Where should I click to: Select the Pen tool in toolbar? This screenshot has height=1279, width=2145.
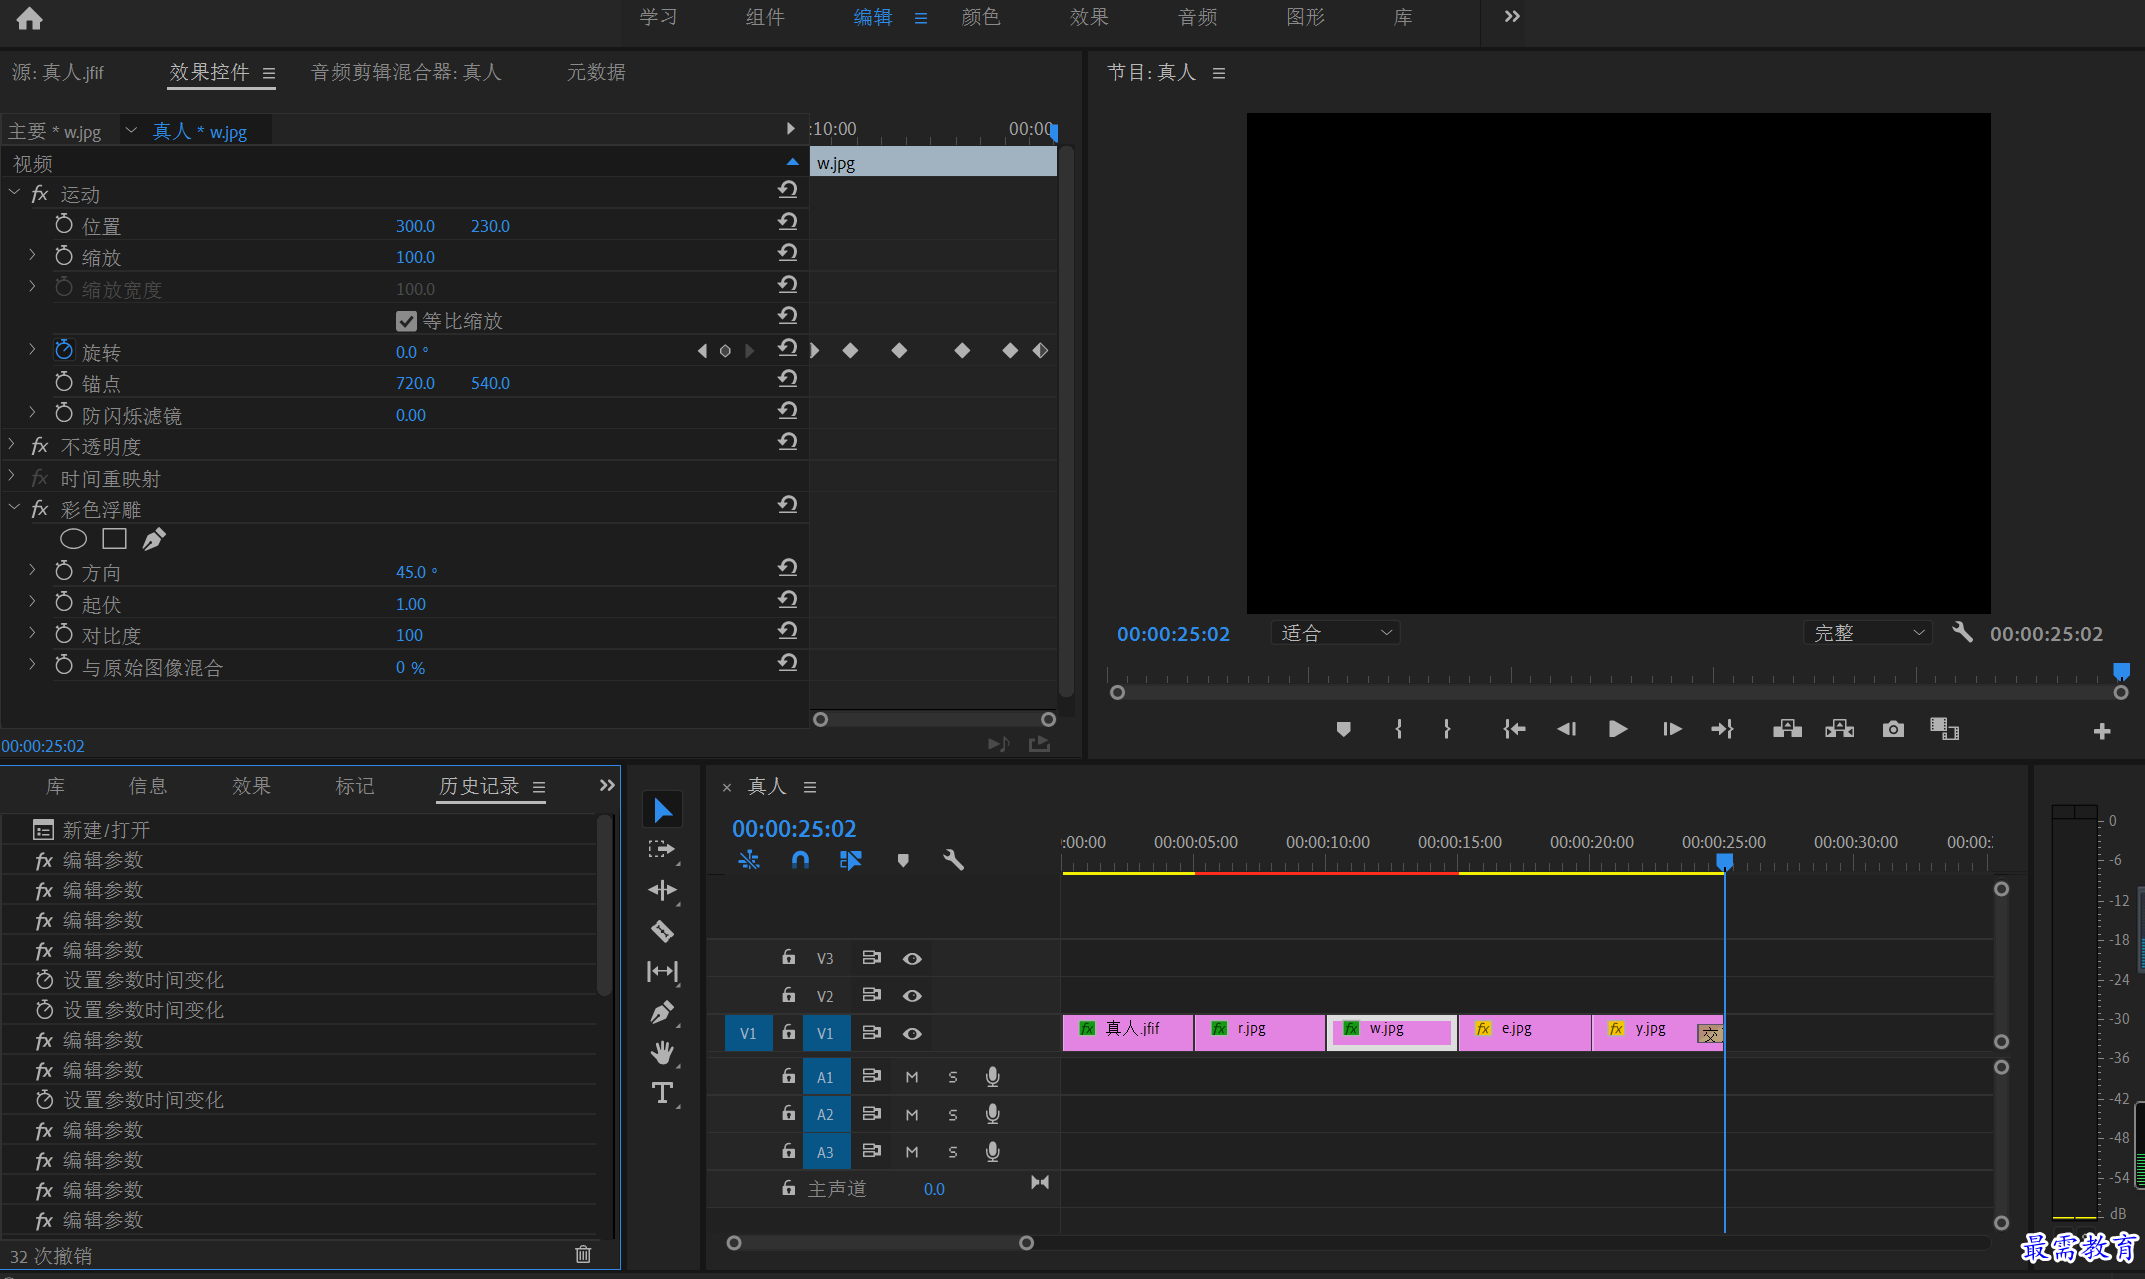(662, 1012)
